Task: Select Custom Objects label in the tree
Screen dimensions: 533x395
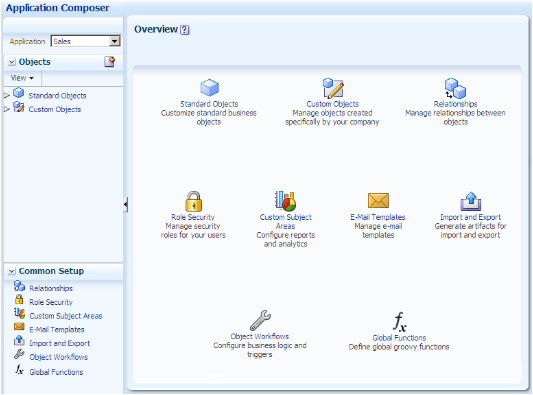Action: coord(55,109)
